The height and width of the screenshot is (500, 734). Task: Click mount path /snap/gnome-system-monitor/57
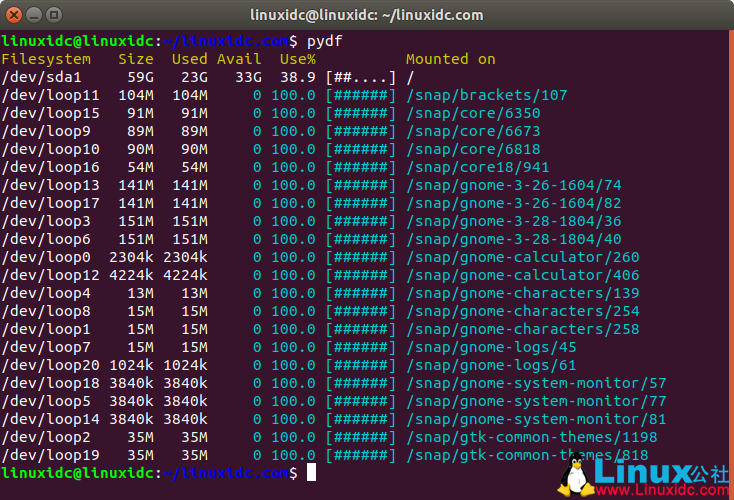point(536,383)
